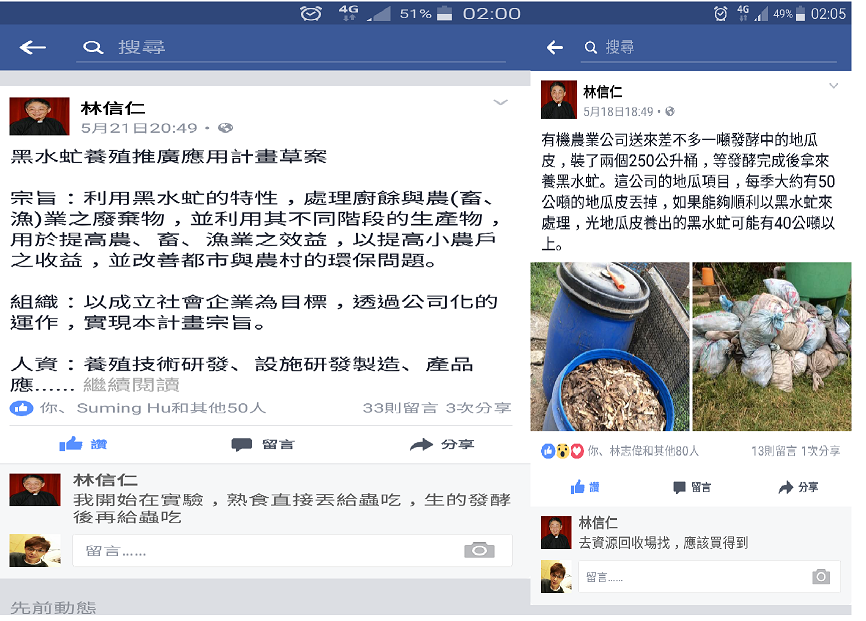Open the chevron menu on the May 21 post
The height and width of the screenshot is (621, 866).
500,103
